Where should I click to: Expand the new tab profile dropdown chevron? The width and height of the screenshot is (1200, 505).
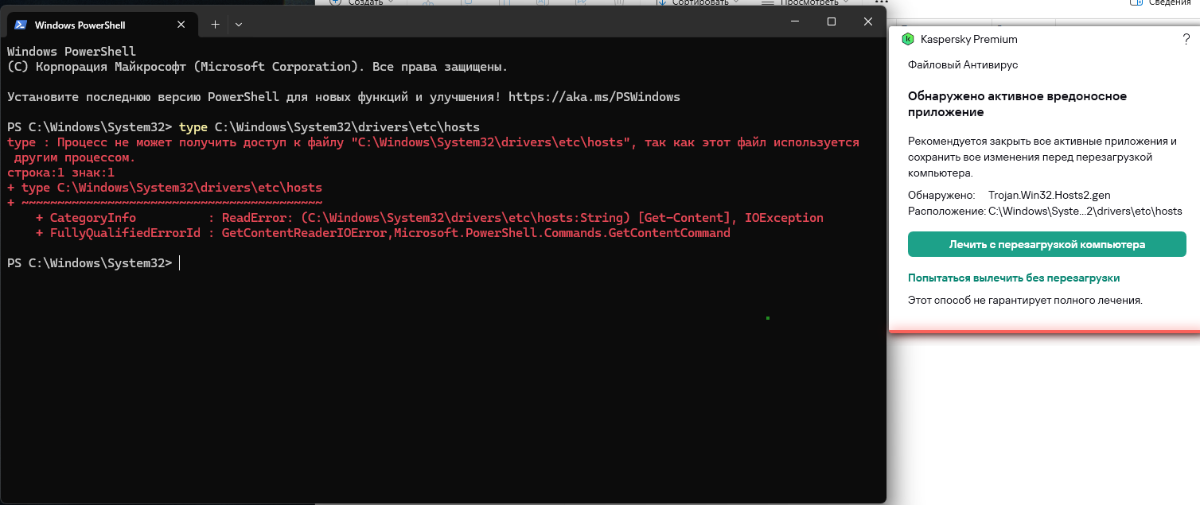tap(238, 24)
